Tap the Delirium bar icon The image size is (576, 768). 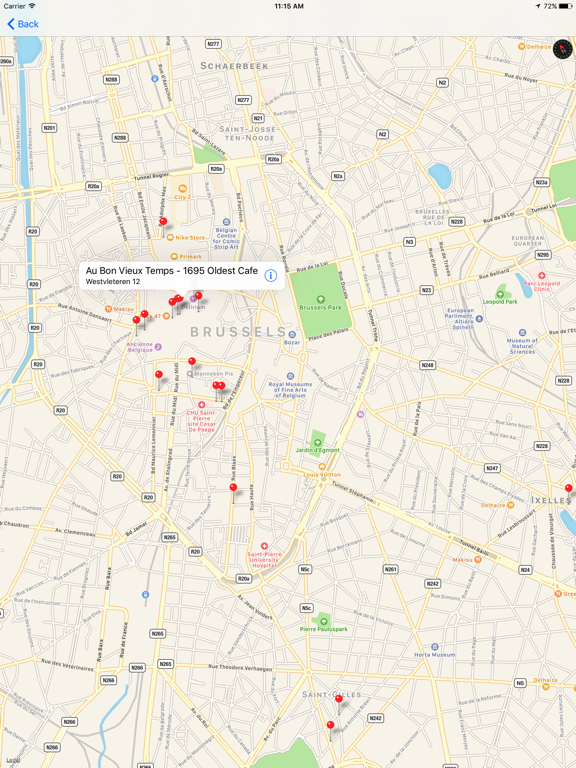(x=193, y=299)
